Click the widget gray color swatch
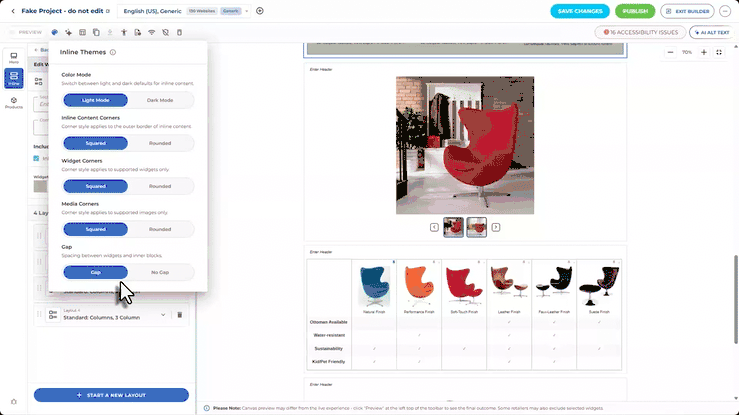The width and height of the screenshot is (739, 415). [41, 187]
